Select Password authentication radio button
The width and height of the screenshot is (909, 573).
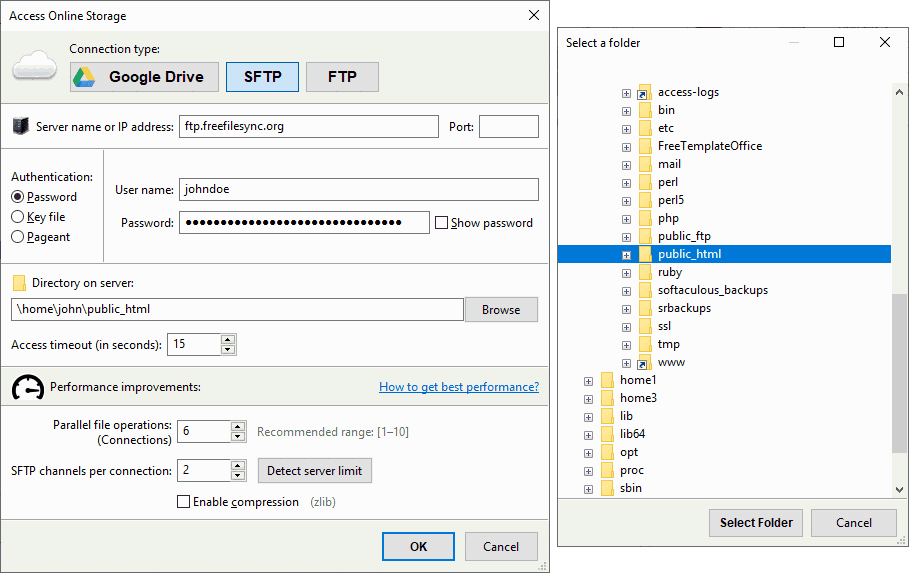coord(17,197)
